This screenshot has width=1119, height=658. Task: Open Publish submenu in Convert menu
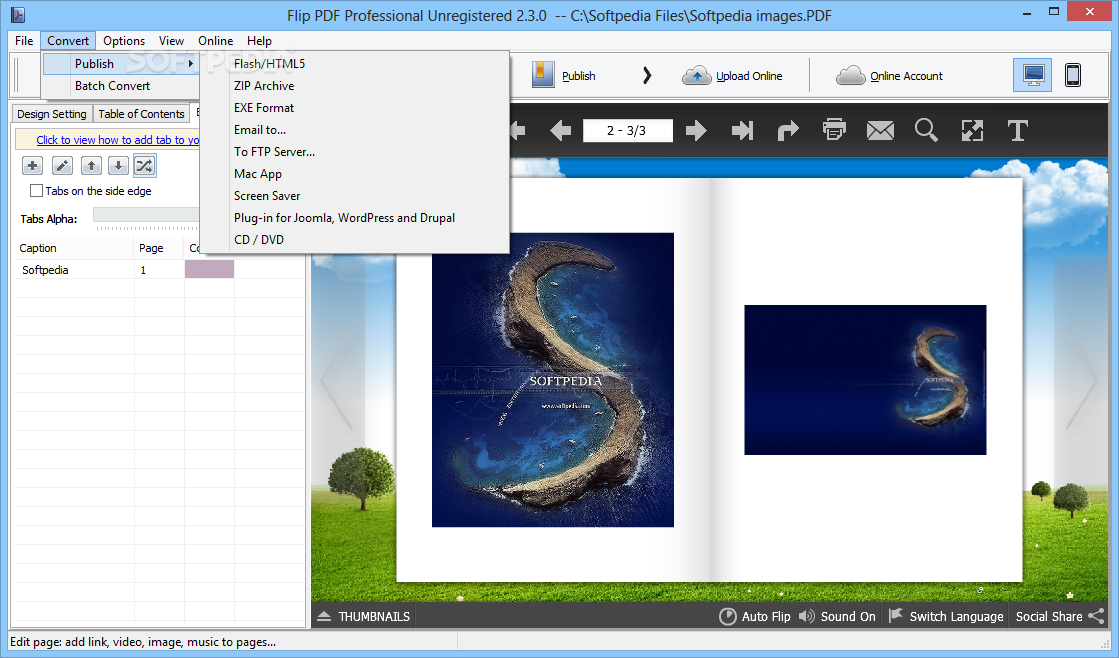(x=120, y=64)
